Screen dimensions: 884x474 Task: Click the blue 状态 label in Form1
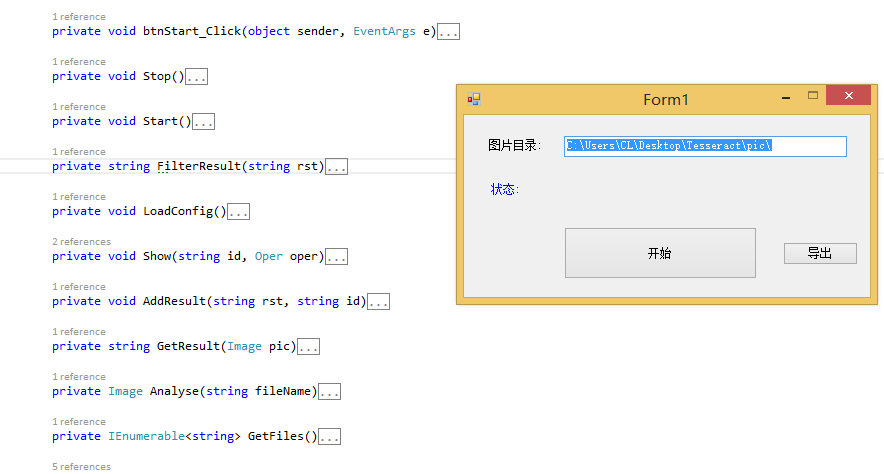505,189
